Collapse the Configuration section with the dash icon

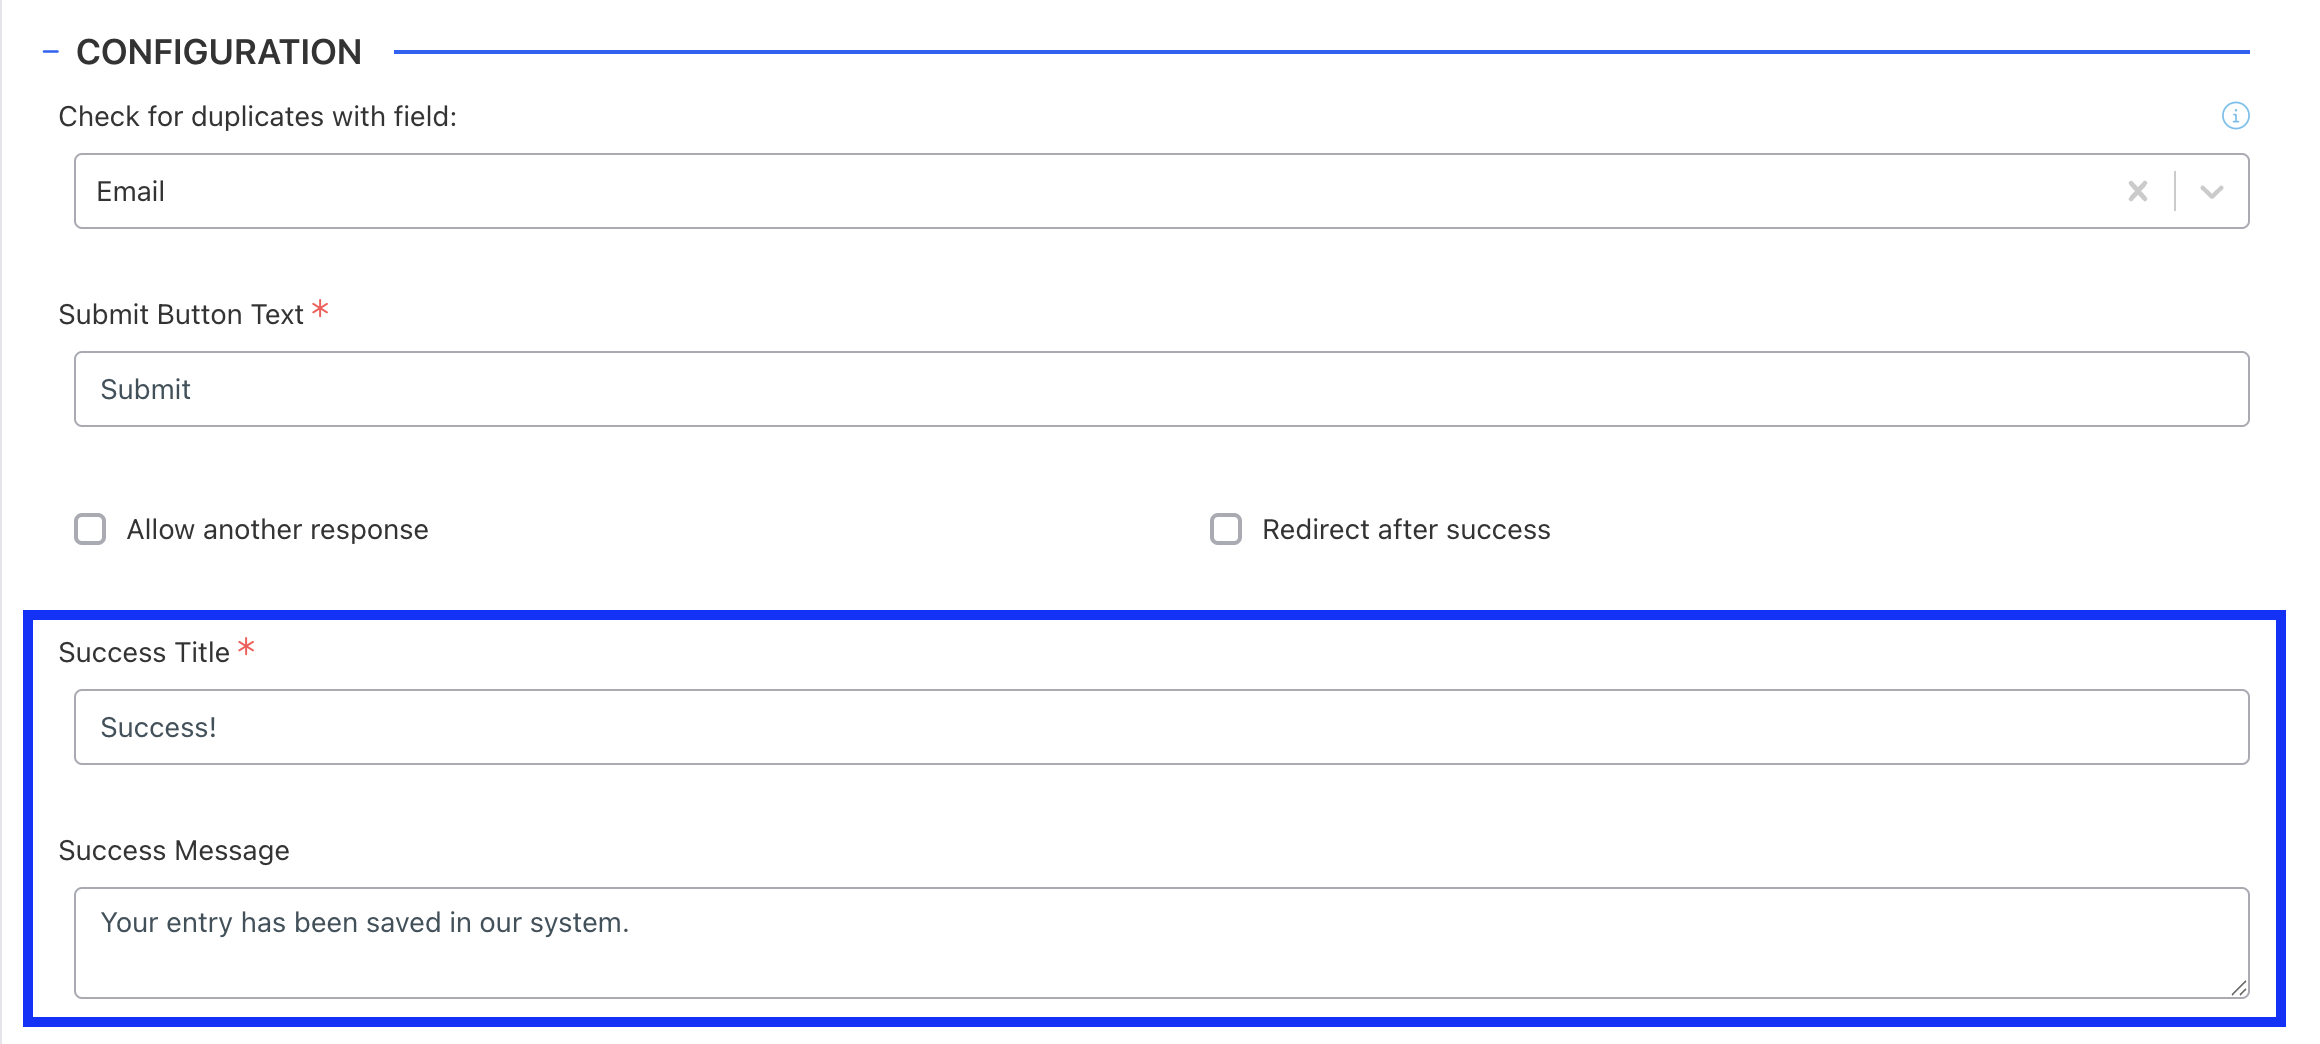click(x=51, y=52)
